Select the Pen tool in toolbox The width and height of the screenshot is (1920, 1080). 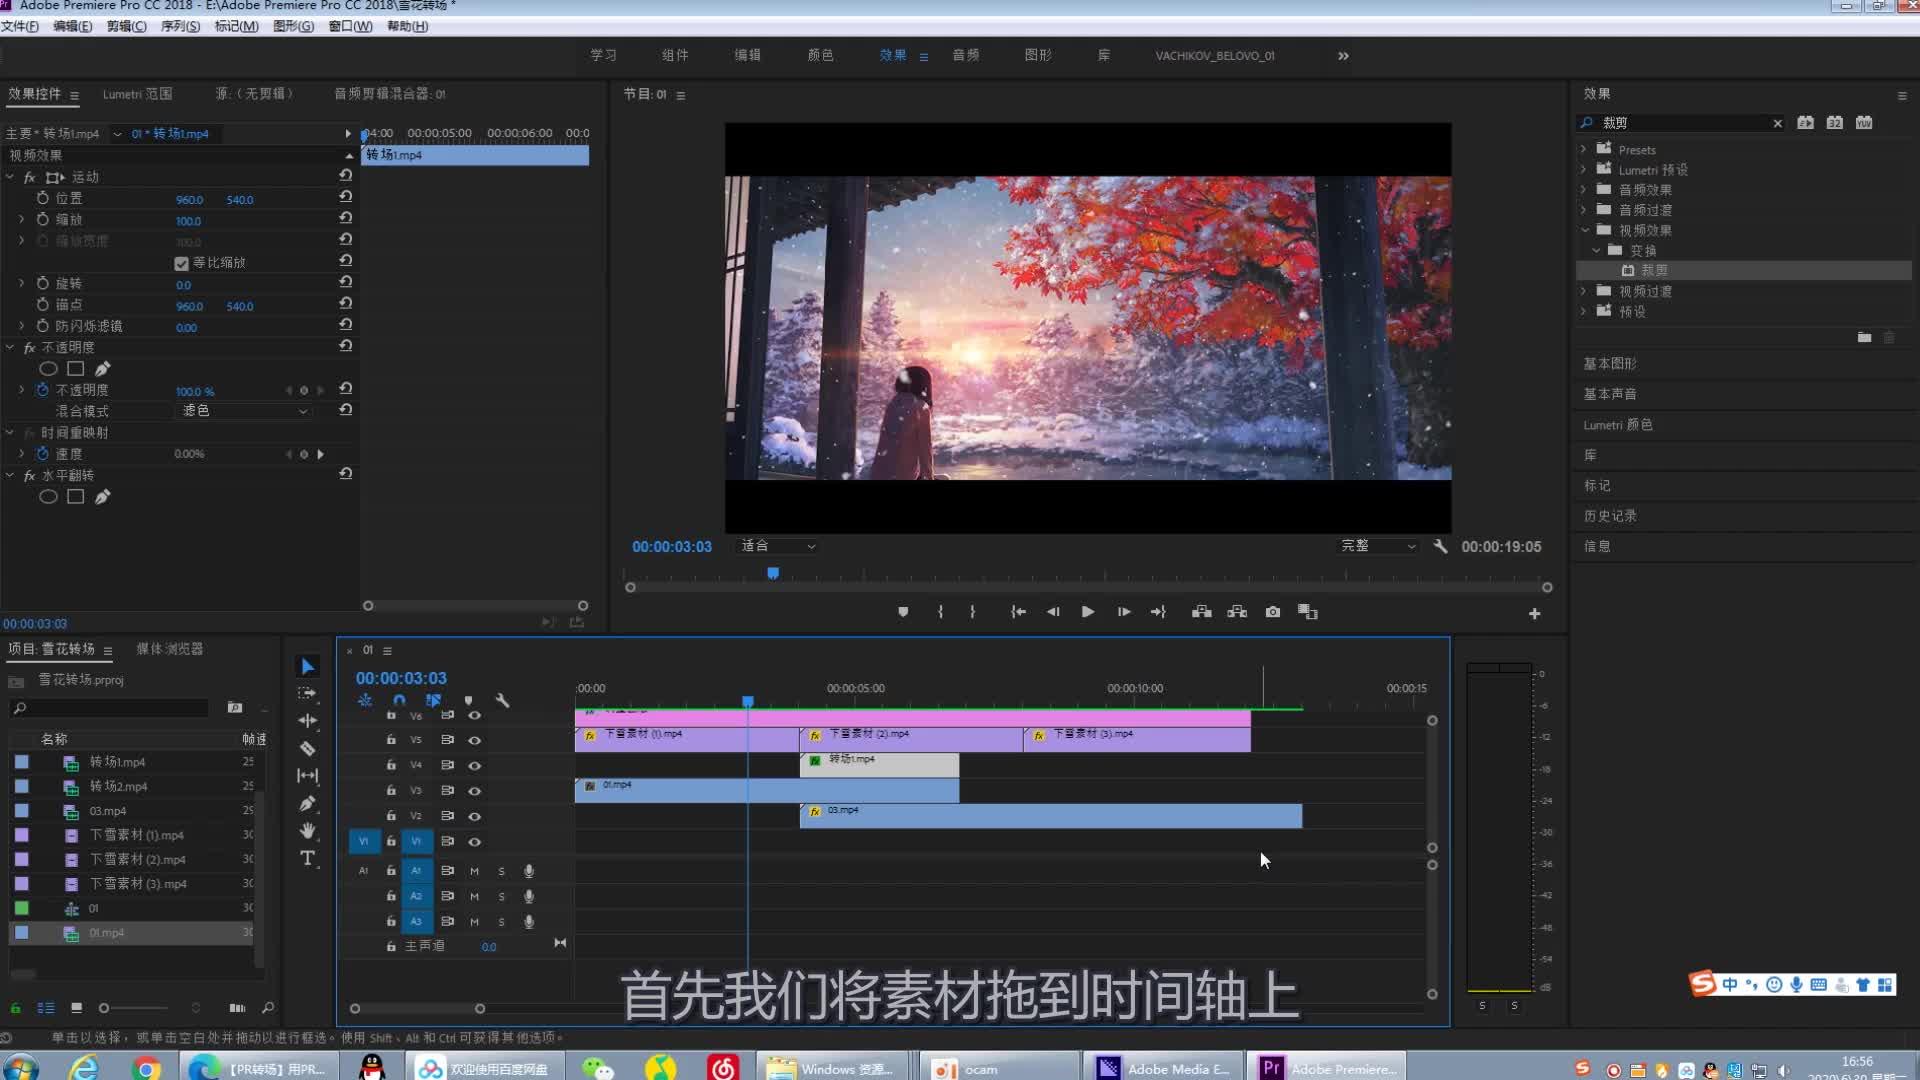click(x=307, y=803)
